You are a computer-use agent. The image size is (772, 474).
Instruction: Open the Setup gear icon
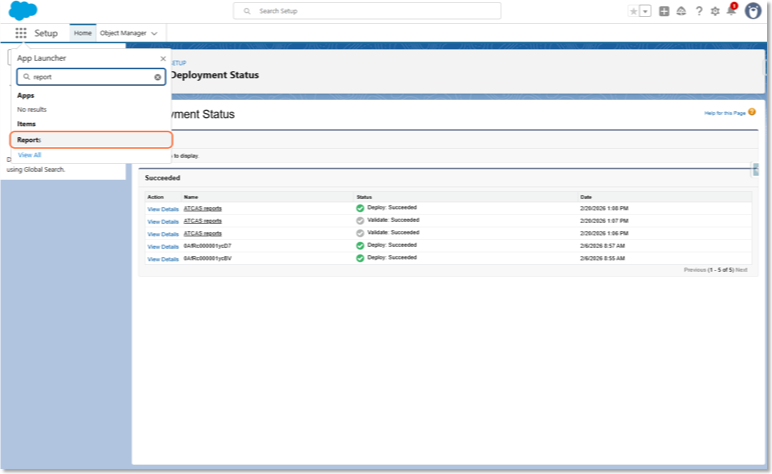pyautogui.click(x=715, y=11)
